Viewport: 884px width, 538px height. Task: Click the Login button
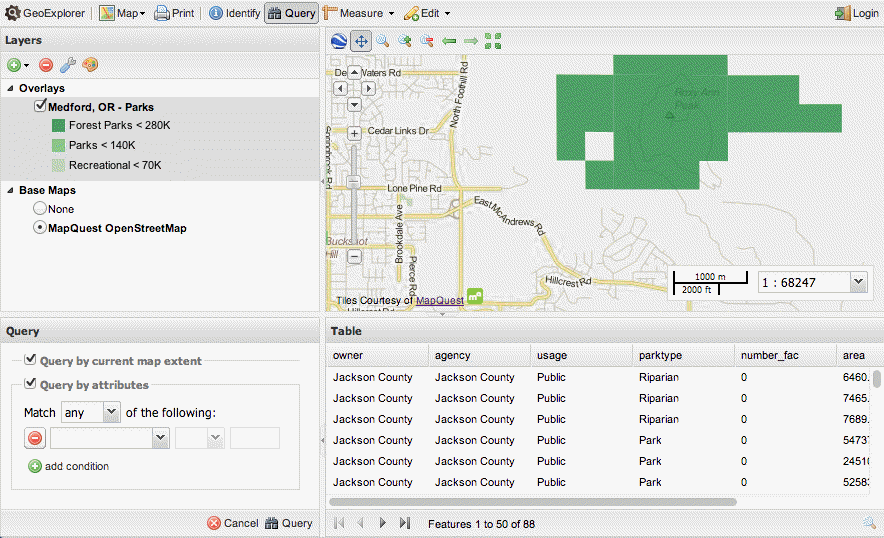pos(857,13)
